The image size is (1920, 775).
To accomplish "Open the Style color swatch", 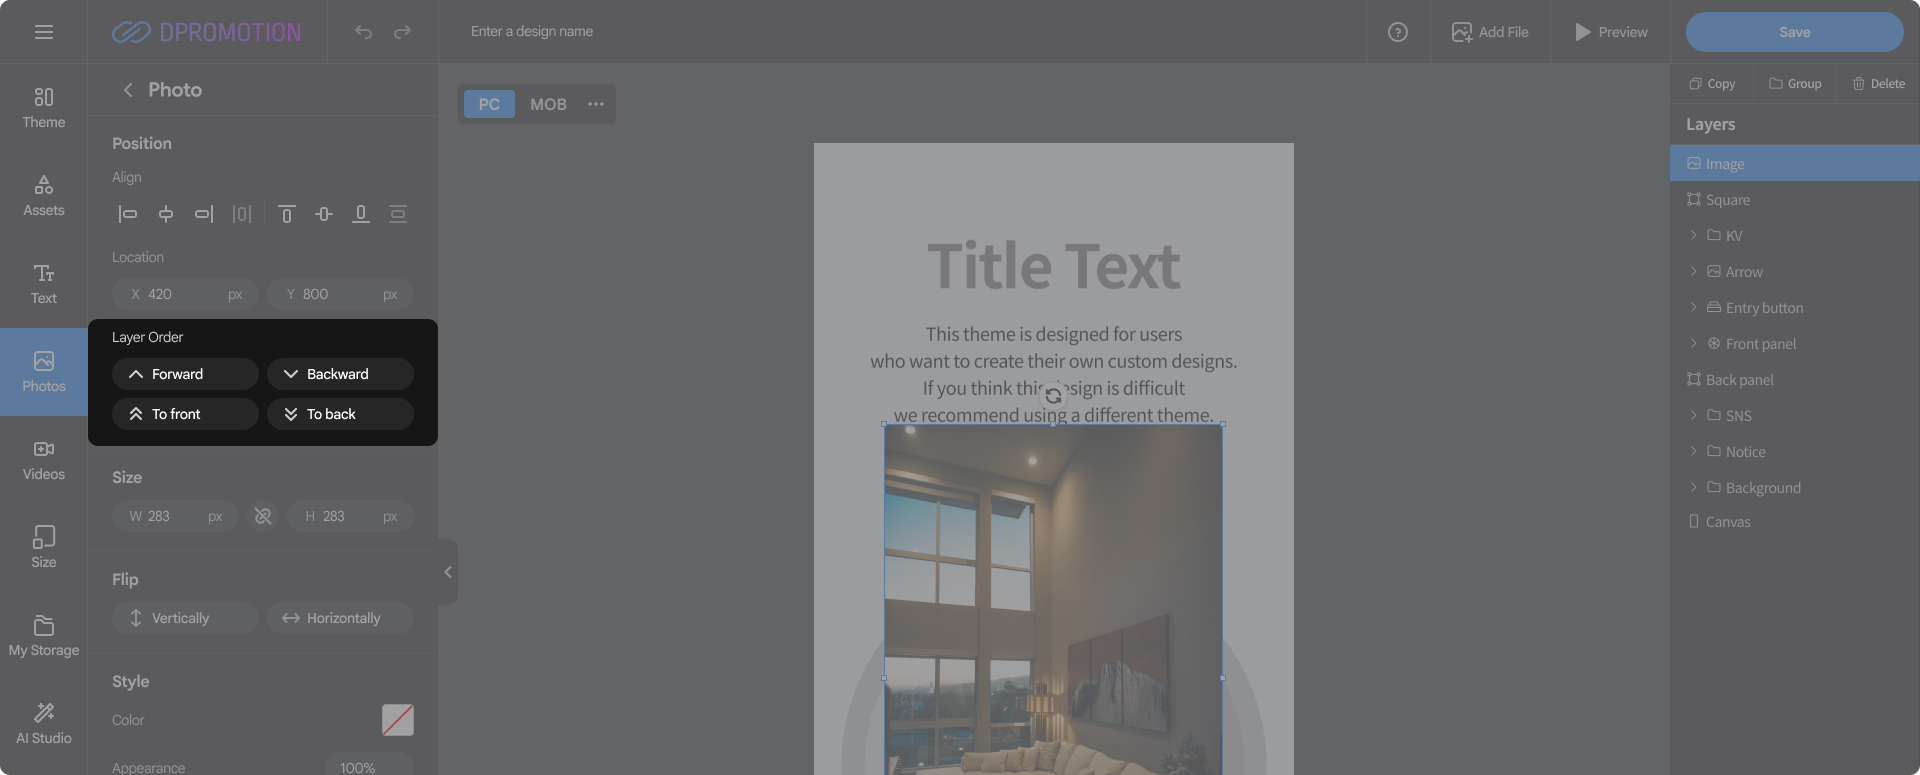I will 398,720.
